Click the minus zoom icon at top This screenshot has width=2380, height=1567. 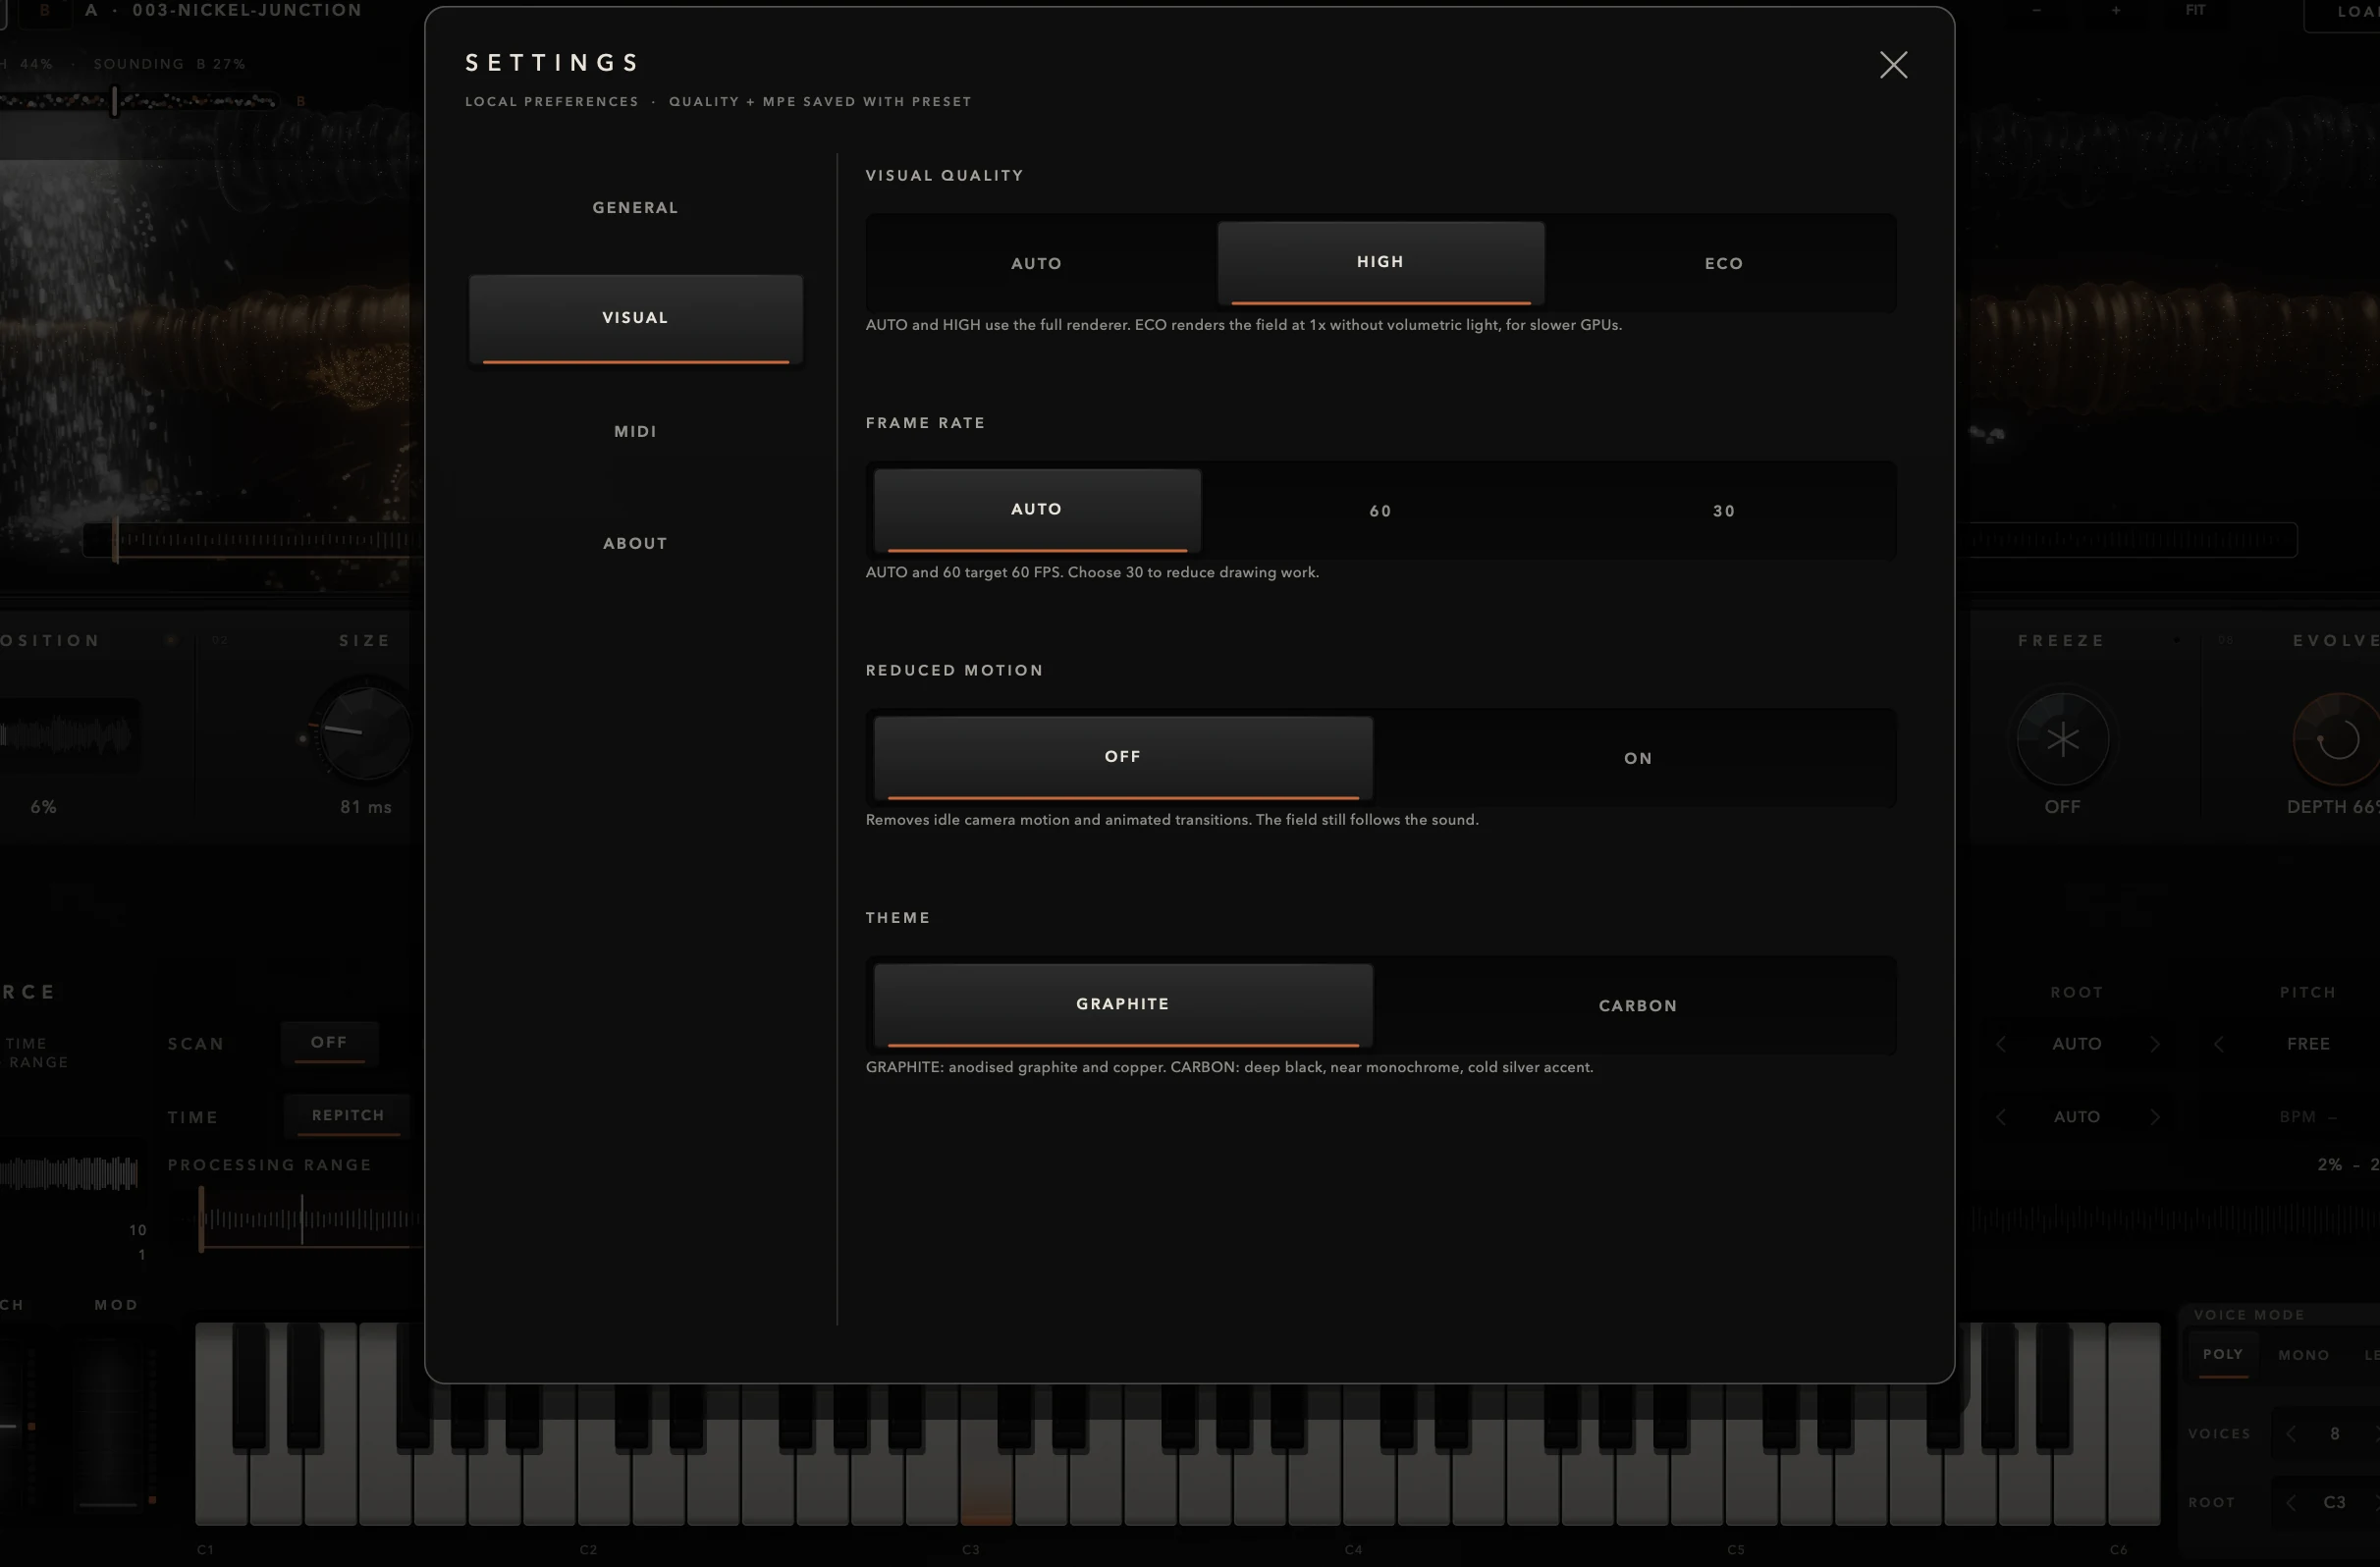pyautogui.click(x=2037, y=10)
